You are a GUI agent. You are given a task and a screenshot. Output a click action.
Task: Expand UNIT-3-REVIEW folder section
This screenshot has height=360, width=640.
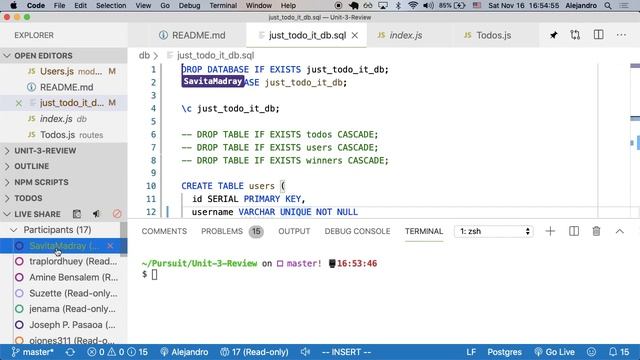(64, 151)
